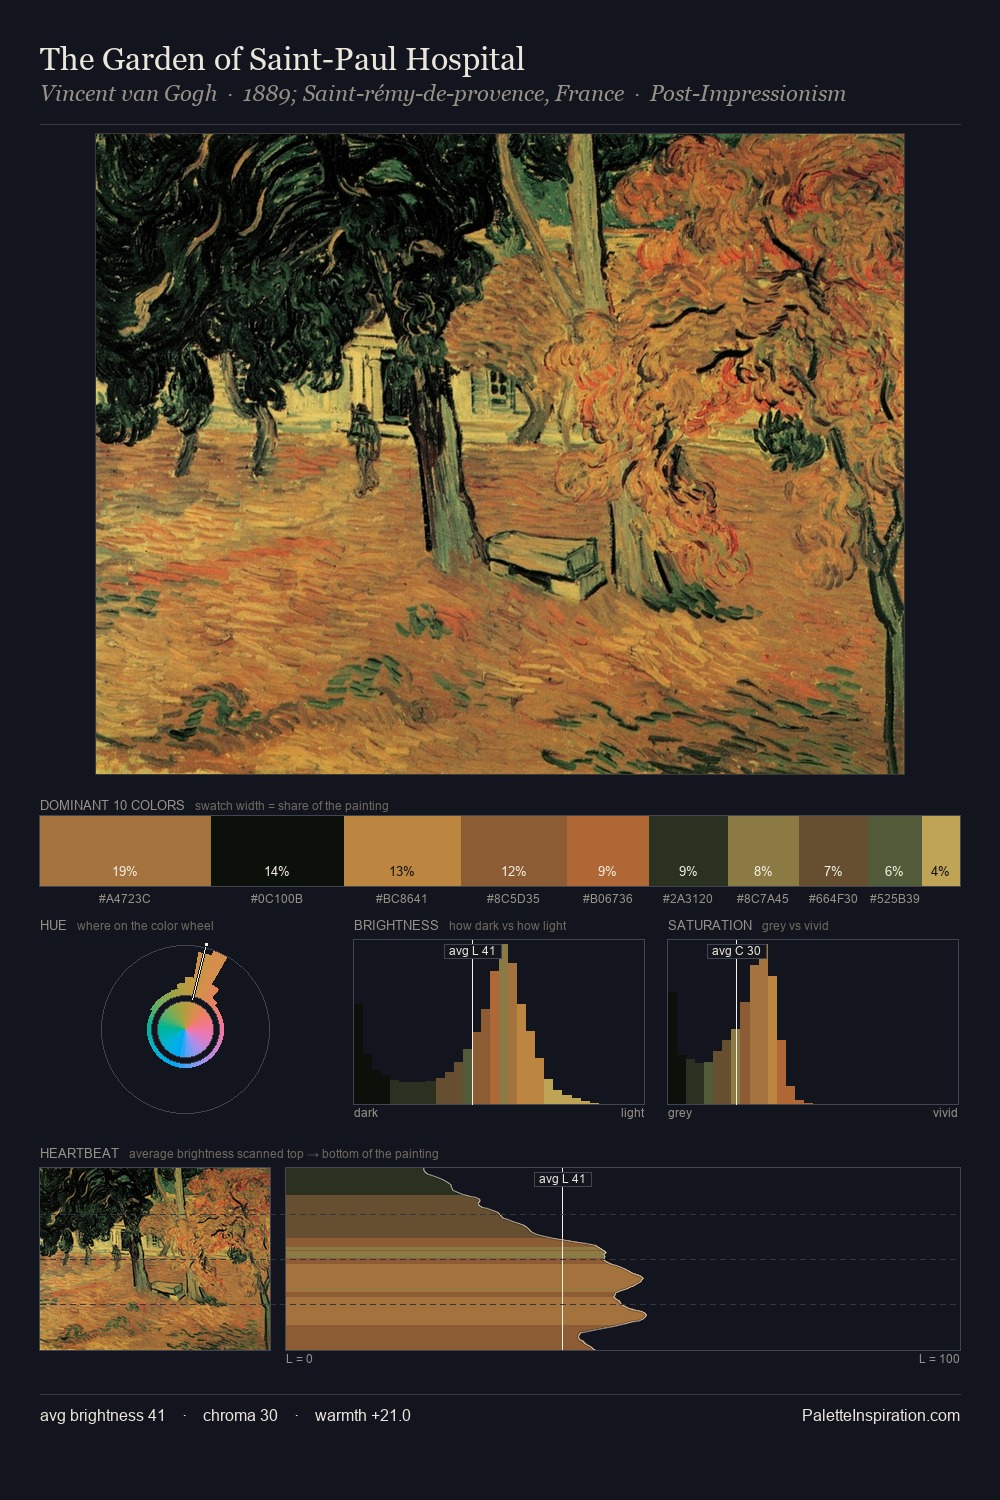Open the PaletteInspiration.com link

coord(881,1415)
